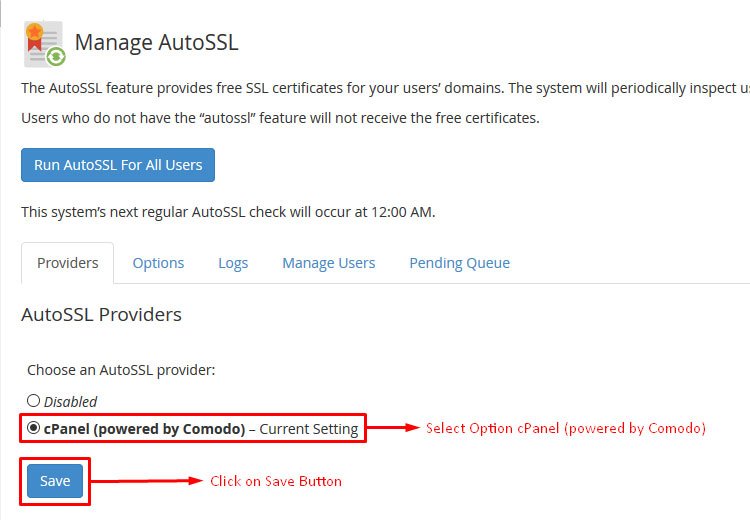Click the bold cPanel (powered by Comodo) label
Viewport: 750px width, 520px height.
(144, 429)
